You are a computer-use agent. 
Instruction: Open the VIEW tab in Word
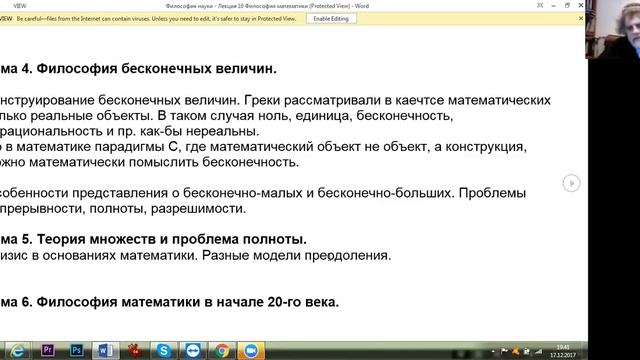tap(19, 6)
